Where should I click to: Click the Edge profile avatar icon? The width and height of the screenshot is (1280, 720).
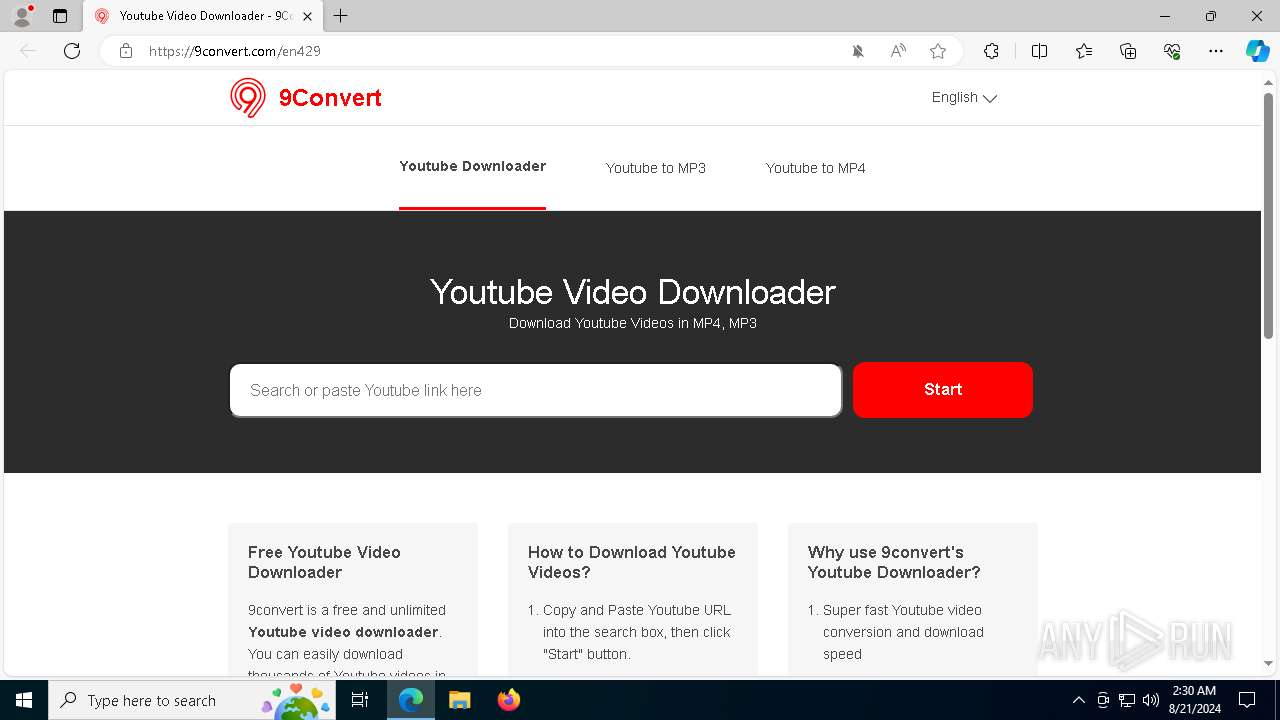(22, 16)
